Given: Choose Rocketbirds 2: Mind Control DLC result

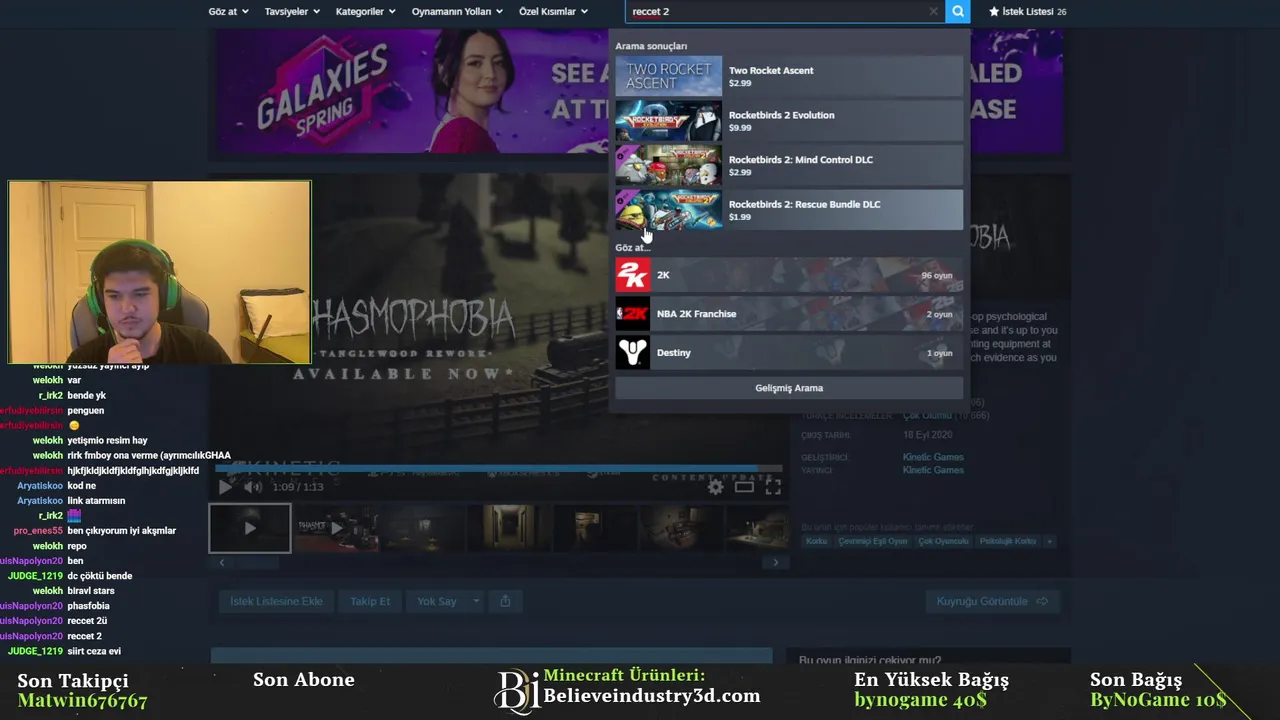Looking at the screenshot, I should (x=789, y=165).
